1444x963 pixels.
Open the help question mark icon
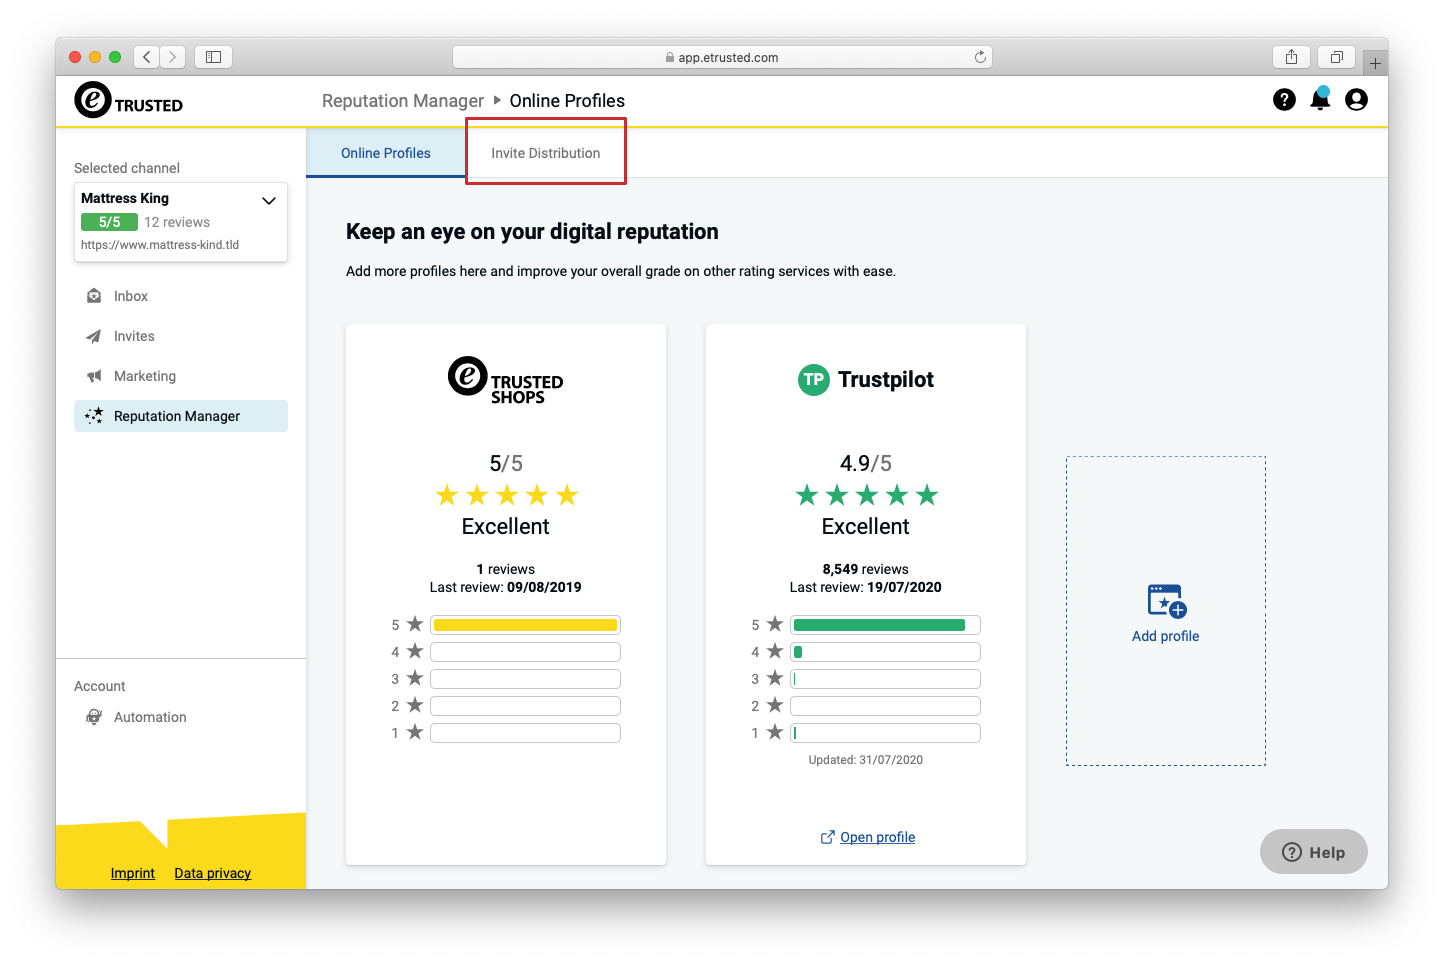click(1284, 100)
